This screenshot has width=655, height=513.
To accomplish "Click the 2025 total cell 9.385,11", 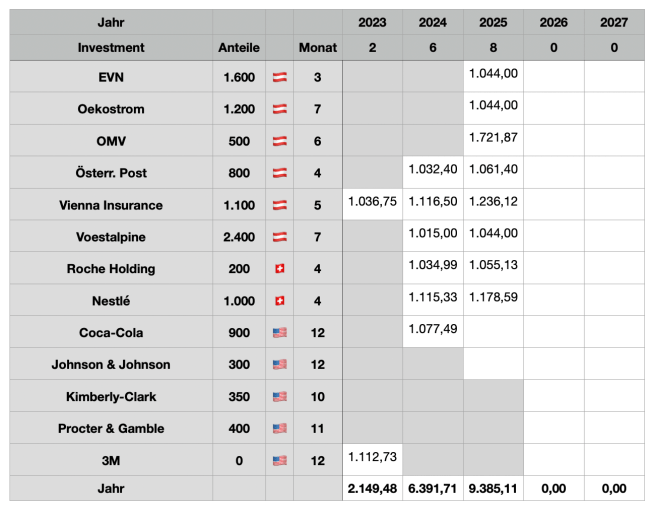I will (493, 489).
